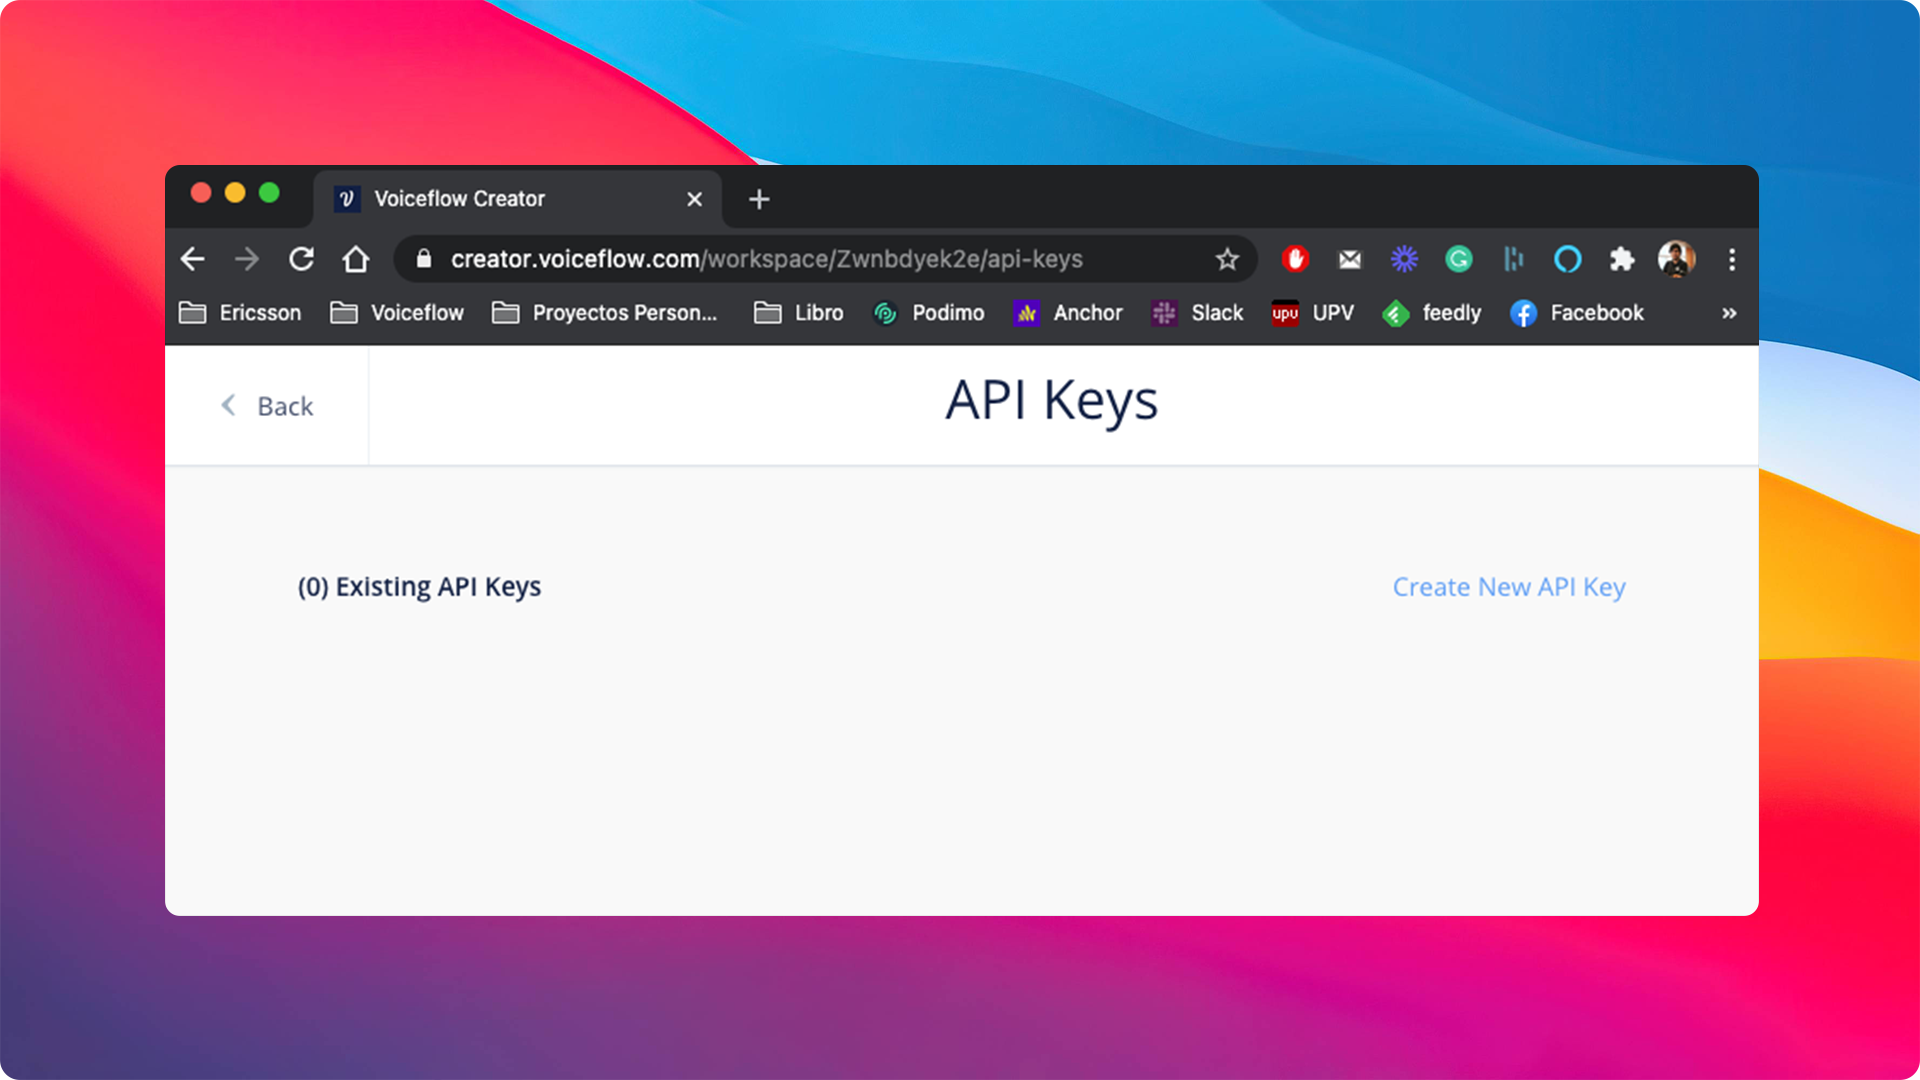Screen dimensions: 1920x1080
Task: Click the Chrome profile avatar
Action: [x=1676, y=259]
